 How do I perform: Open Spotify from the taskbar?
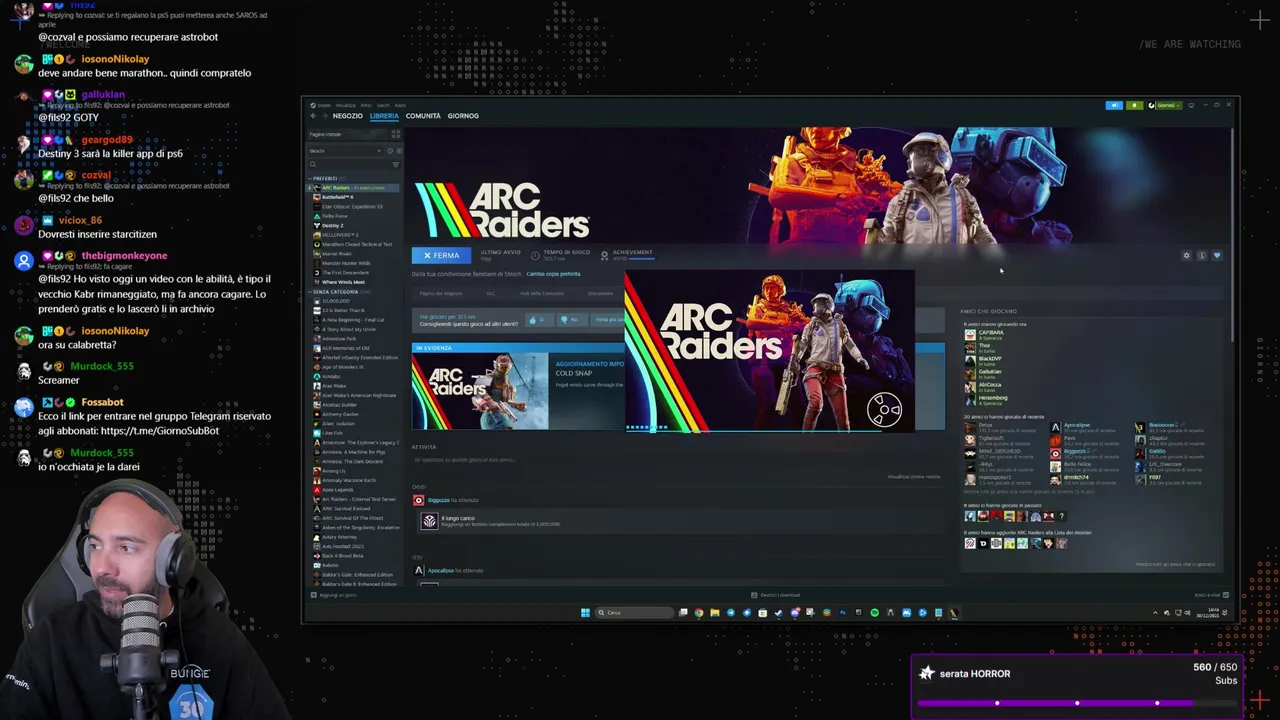click(875, 613)
